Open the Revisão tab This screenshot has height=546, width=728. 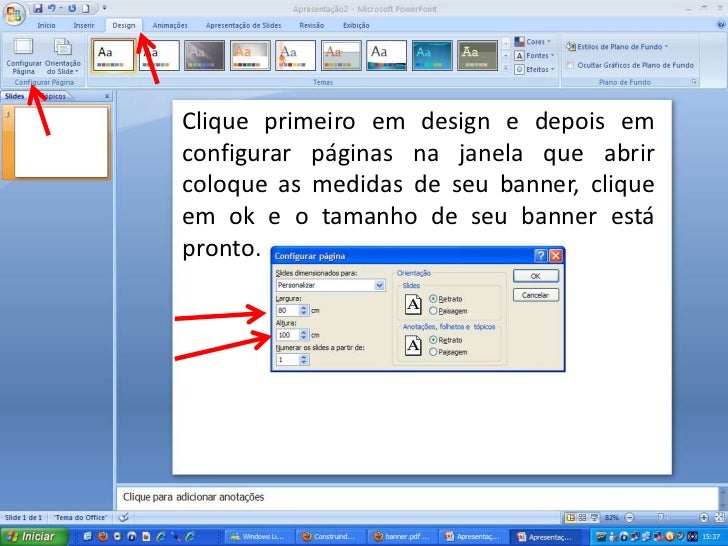tap(312, 26)
